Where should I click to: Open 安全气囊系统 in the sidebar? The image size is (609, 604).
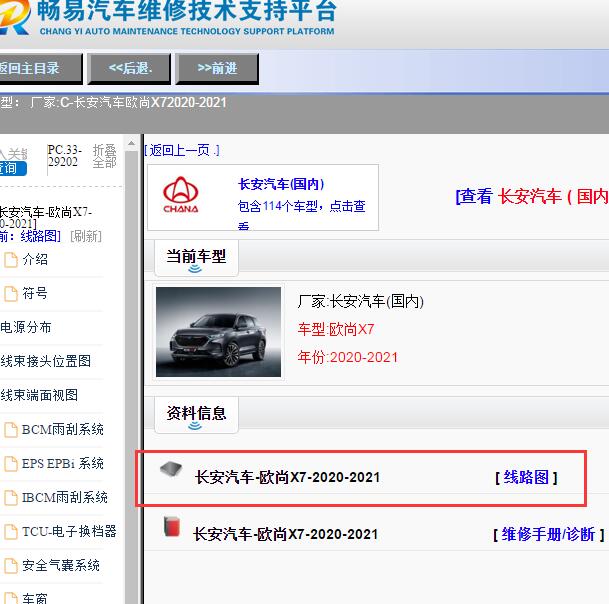(x=61, y=565)
